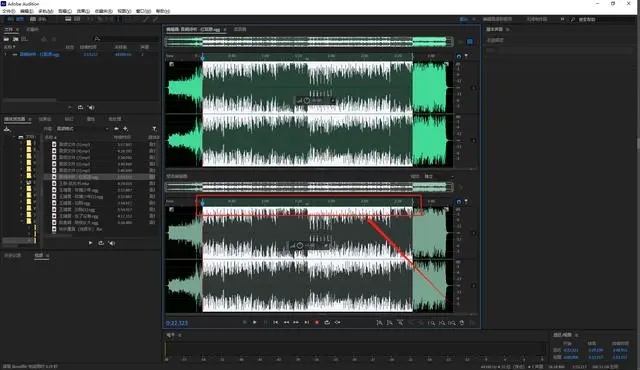Screen dimensions: 640x370
Task: Click the rewind button in transport controls
Action: point(286,322)
